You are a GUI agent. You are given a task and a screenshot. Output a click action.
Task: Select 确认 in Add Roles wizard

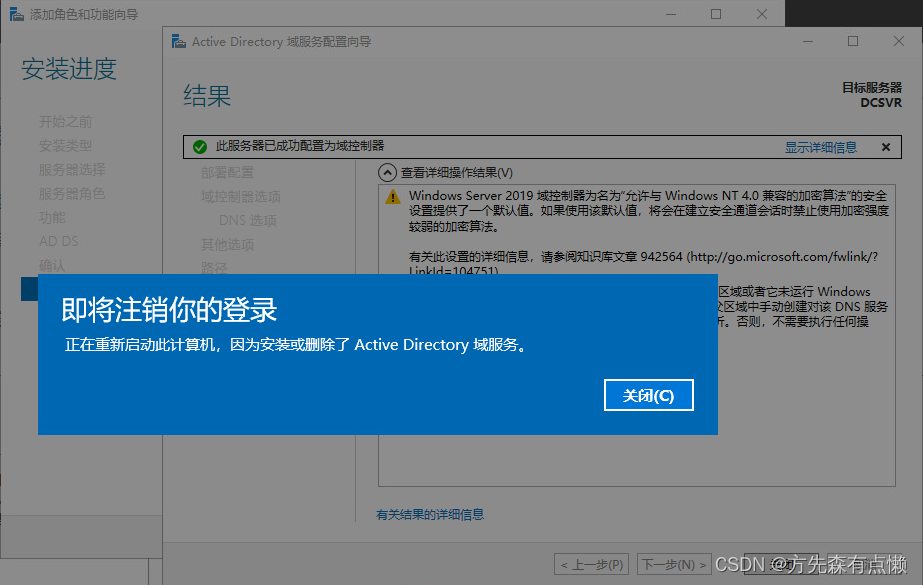pyautogui.click(x=52, y=265)
